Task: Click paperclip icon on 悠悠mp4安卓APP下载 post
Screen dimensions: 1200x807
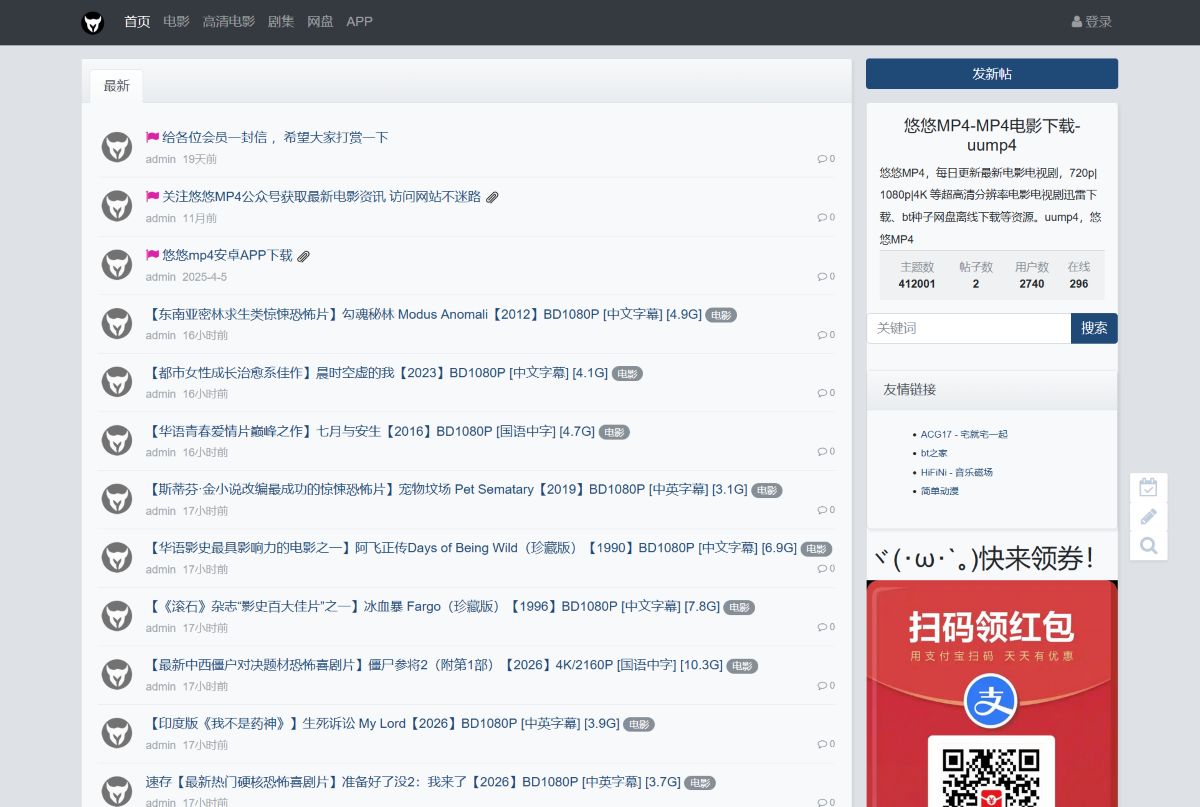Action: [x=304, y=255]
